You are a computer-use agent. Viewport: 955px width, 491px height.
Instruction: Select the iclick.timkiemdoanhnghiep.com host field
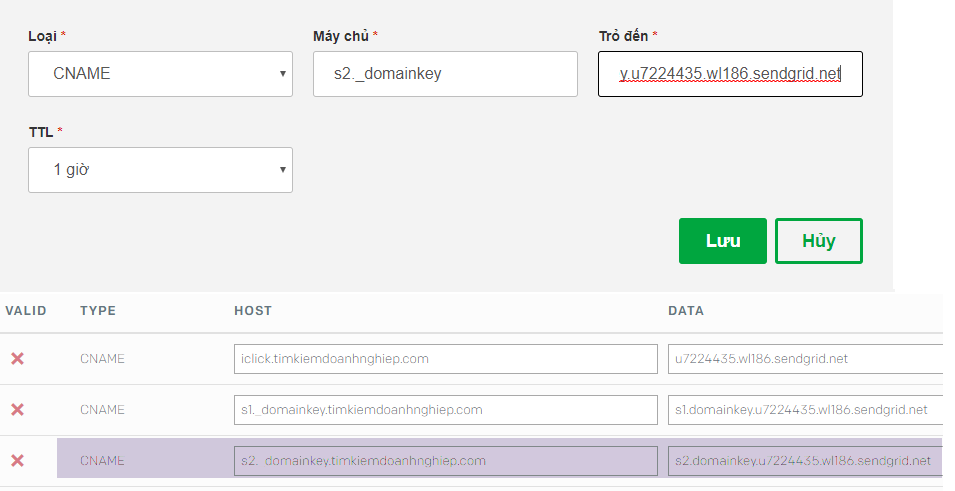point(446,359)
